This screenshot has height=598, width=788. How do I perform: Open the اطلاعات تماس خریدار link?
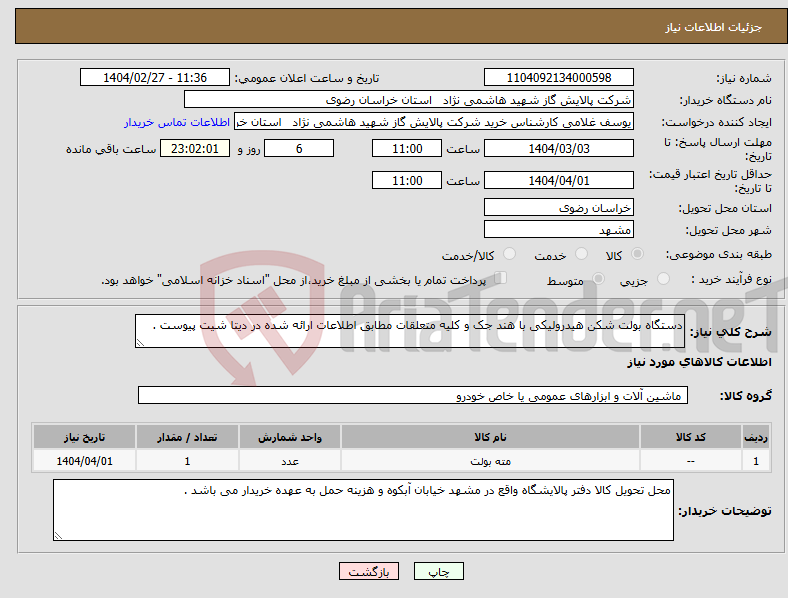point(177,122)
